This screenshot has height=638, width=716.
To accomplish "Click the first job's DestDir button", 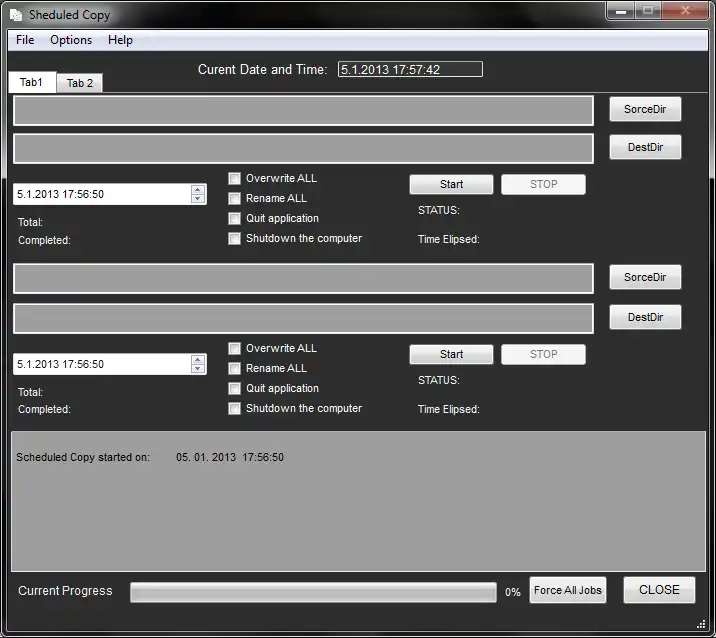I will (645, 147).
